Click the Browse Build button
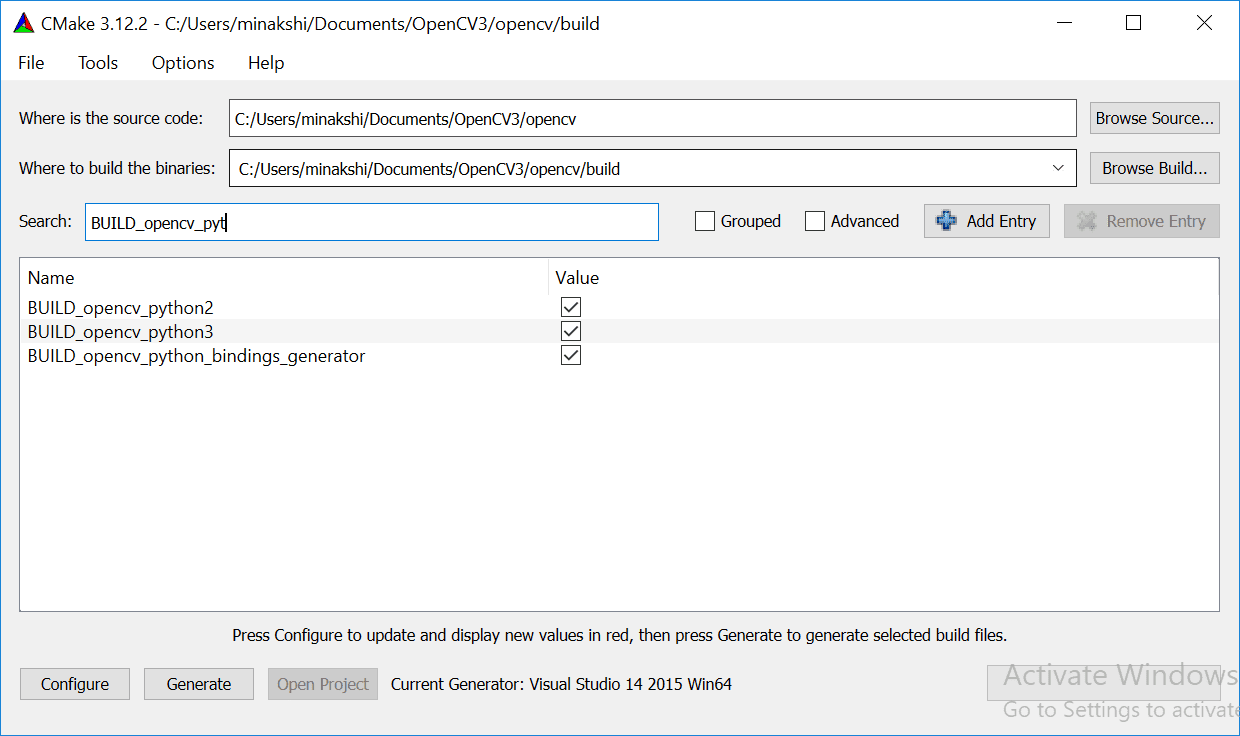Screen dimensions: 1240x736 pos(1155,168)
